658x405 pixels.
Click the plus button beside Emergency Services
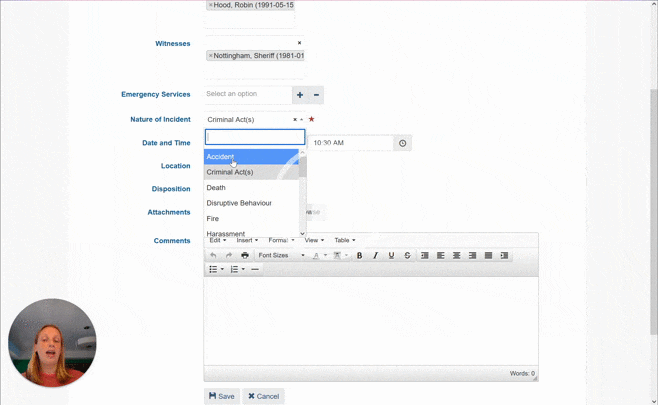click(x=299, y=95)
